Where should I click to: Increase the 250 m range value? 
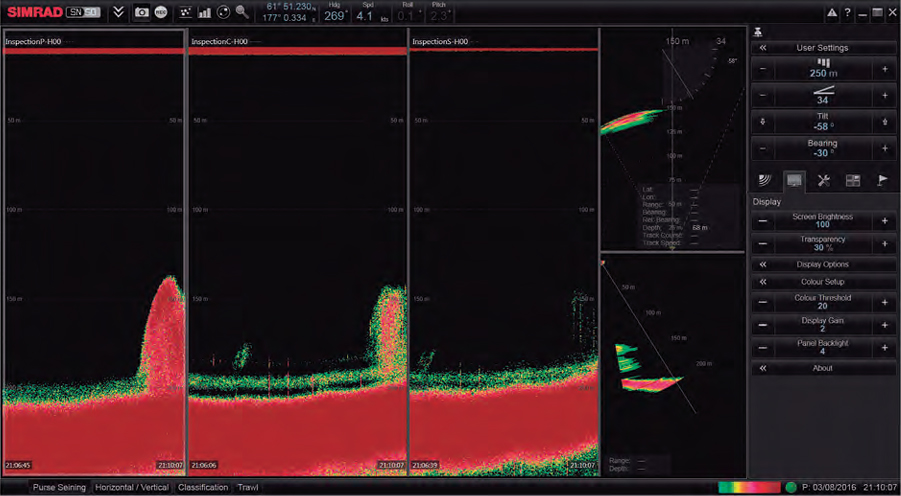point(884,70)
